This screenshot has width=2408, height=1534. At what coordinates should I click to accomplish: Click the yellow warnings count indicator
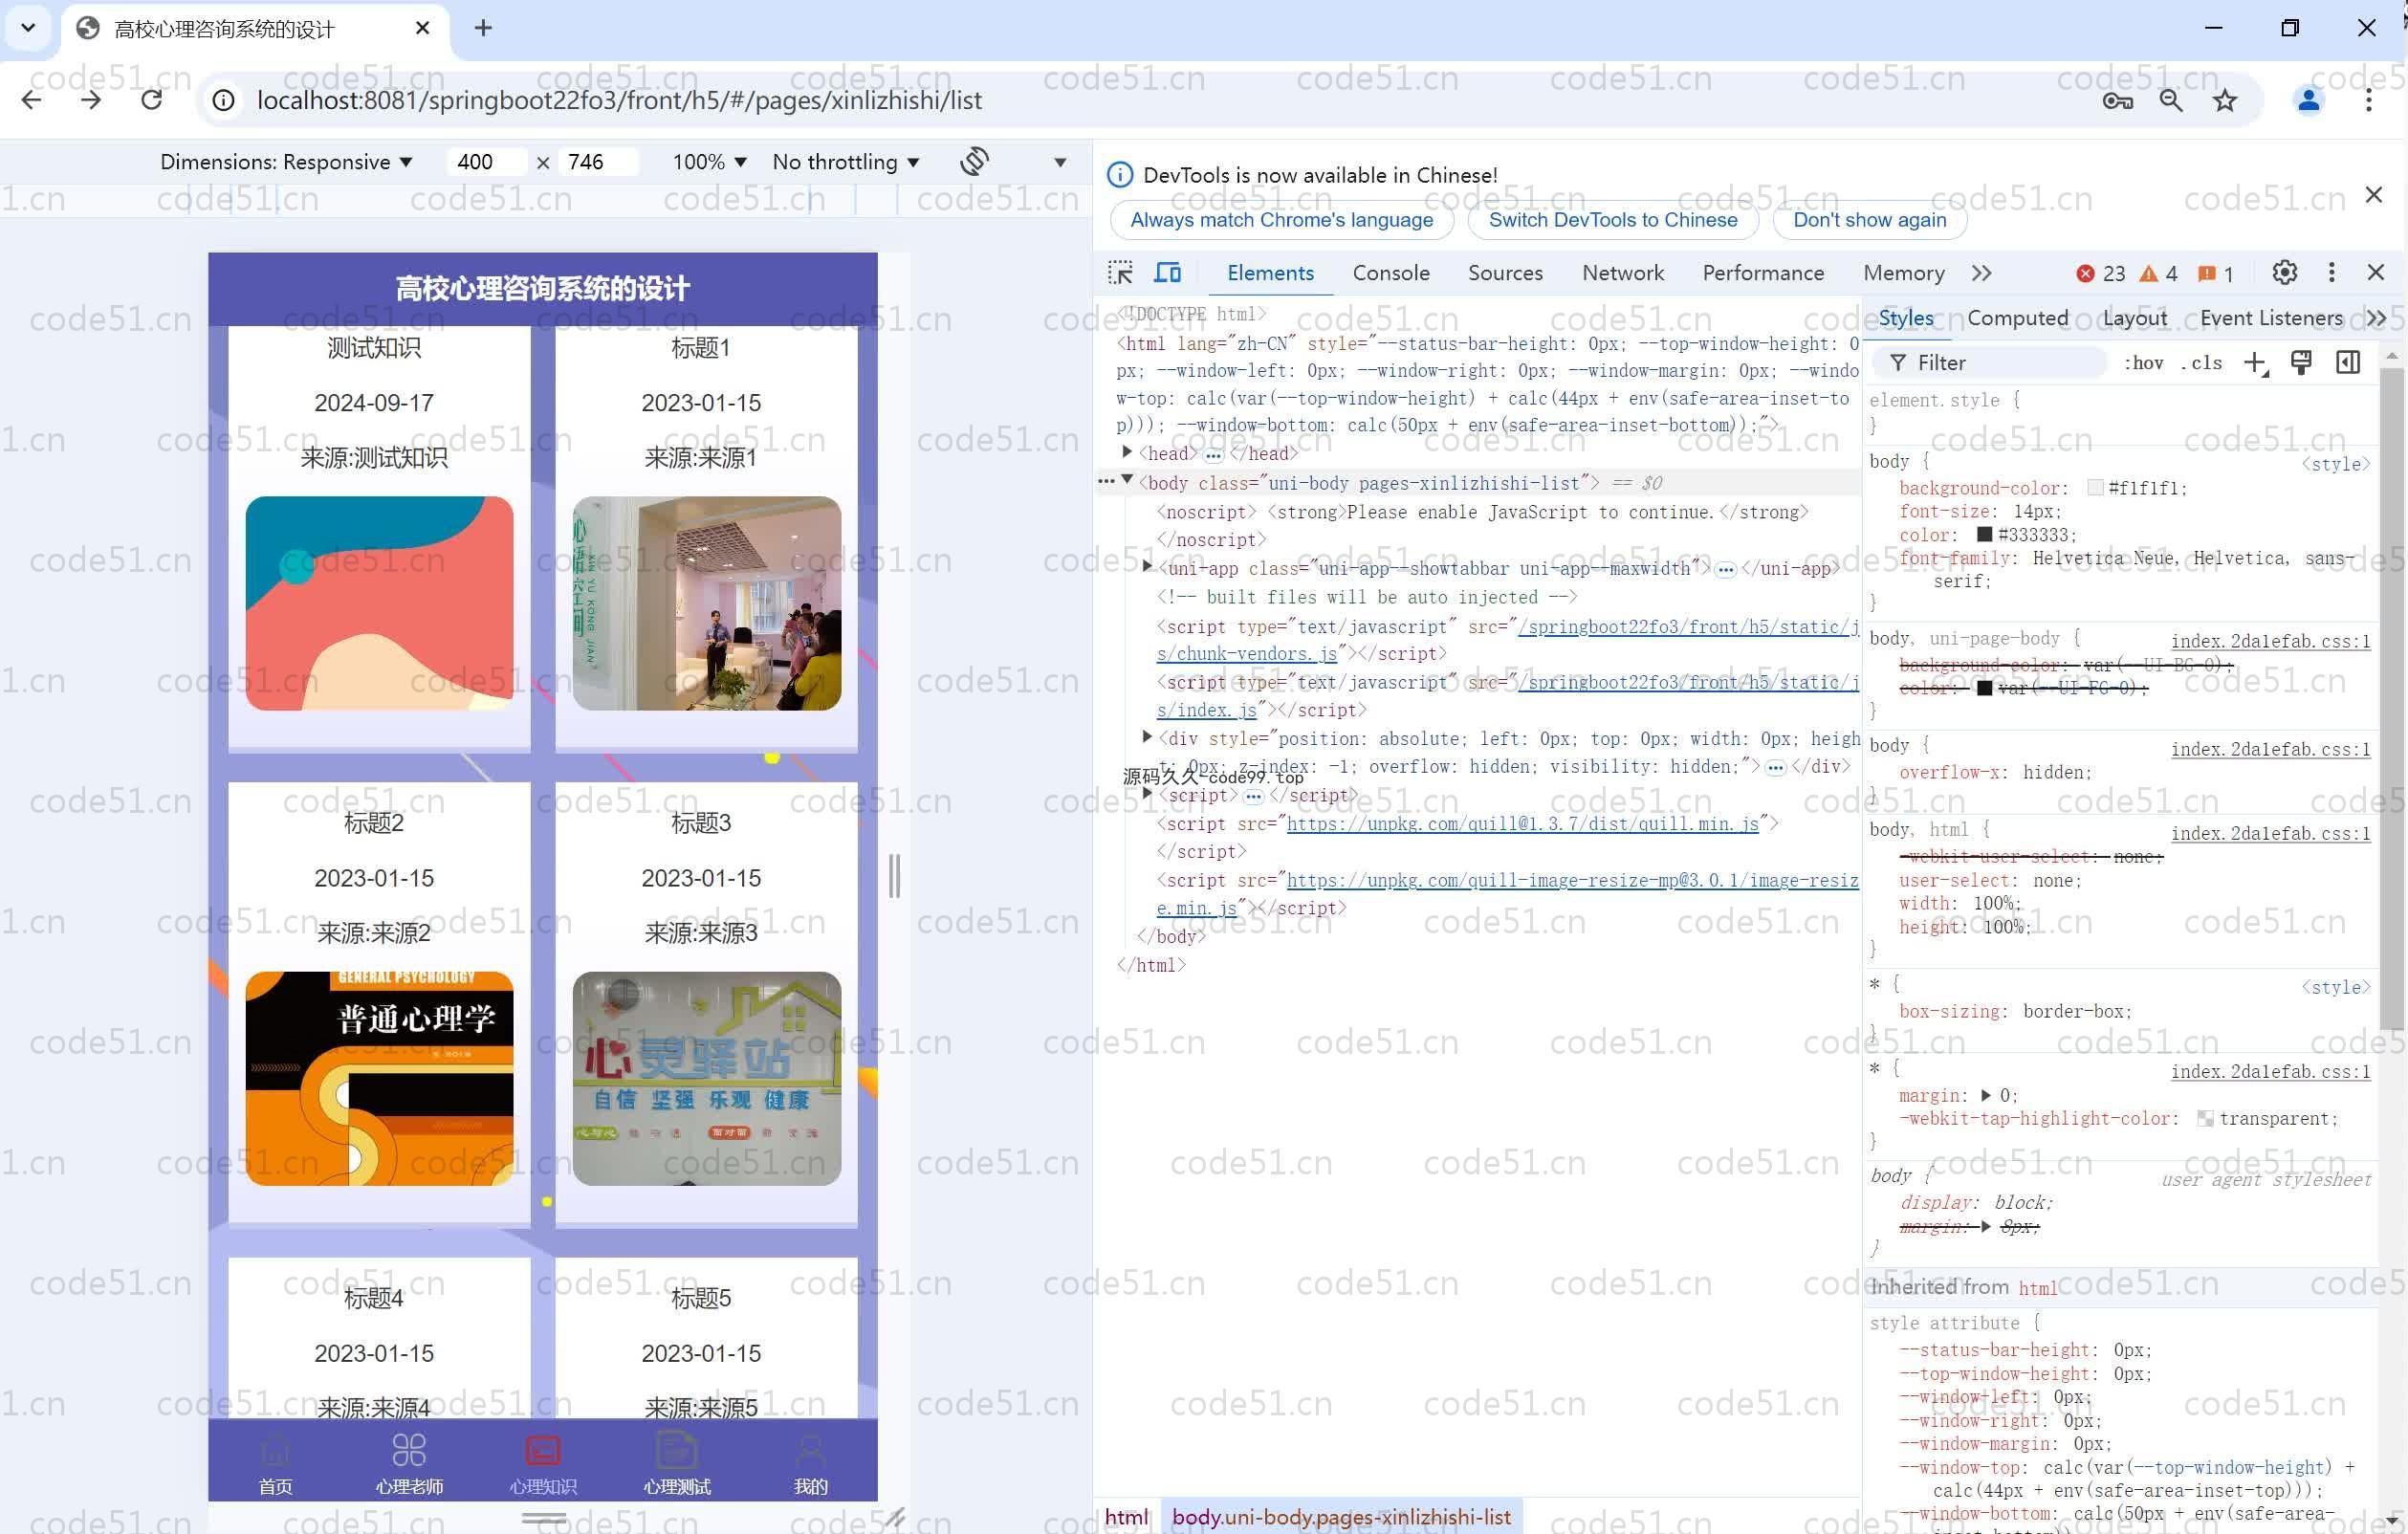tap(2158, 274)
